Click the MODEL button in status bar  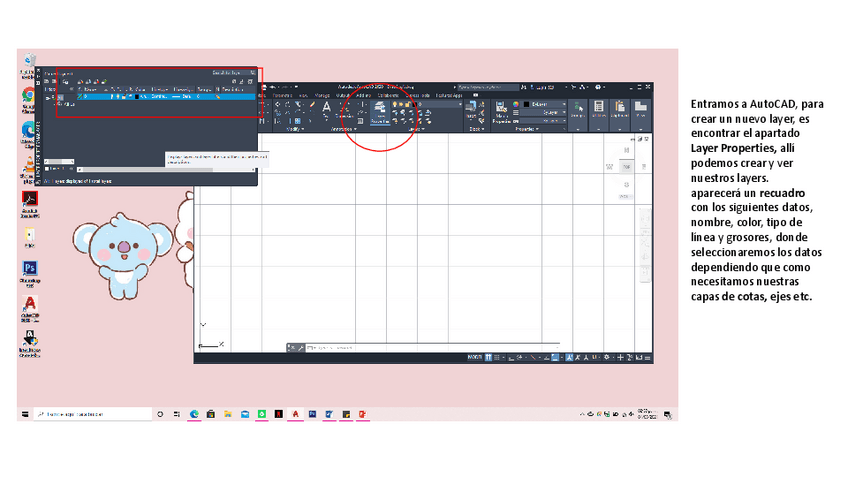[474, 357]
